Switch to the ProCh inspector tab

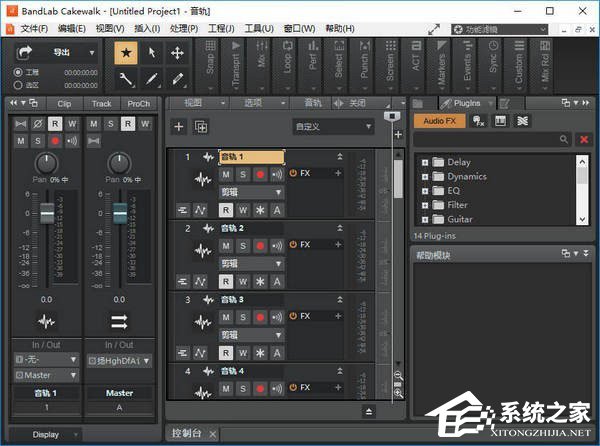139,103
